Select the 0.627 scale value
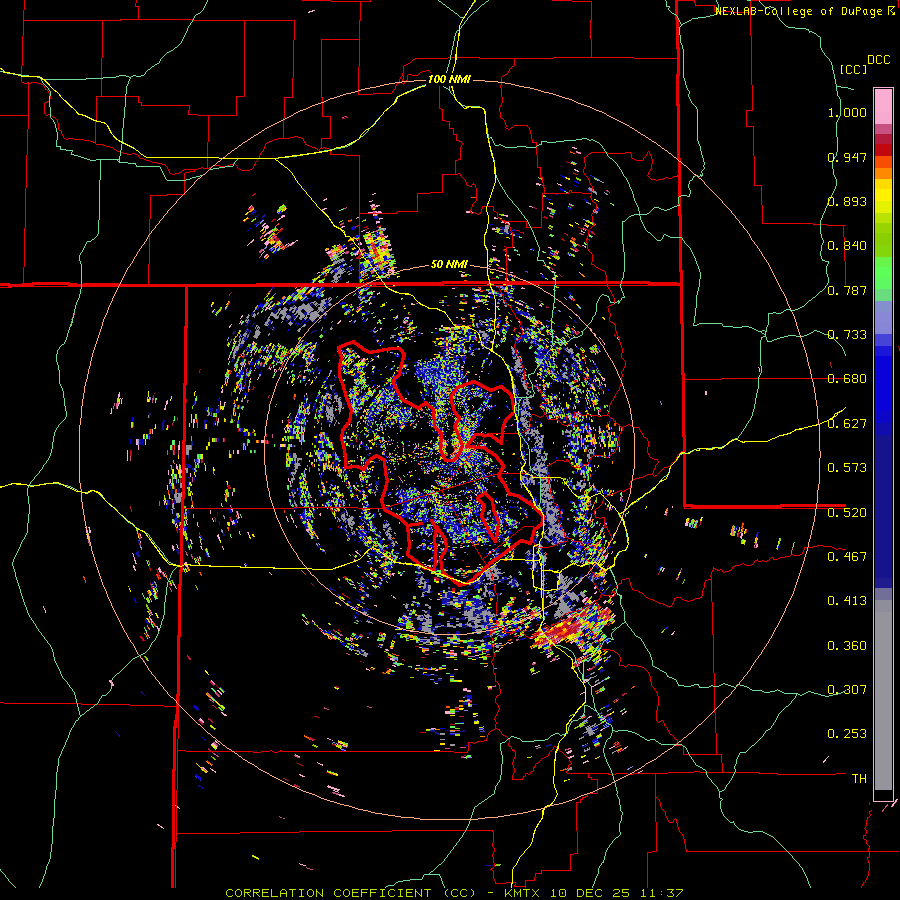The width and height of the screenshot is (900, 900). pos(847,424)
